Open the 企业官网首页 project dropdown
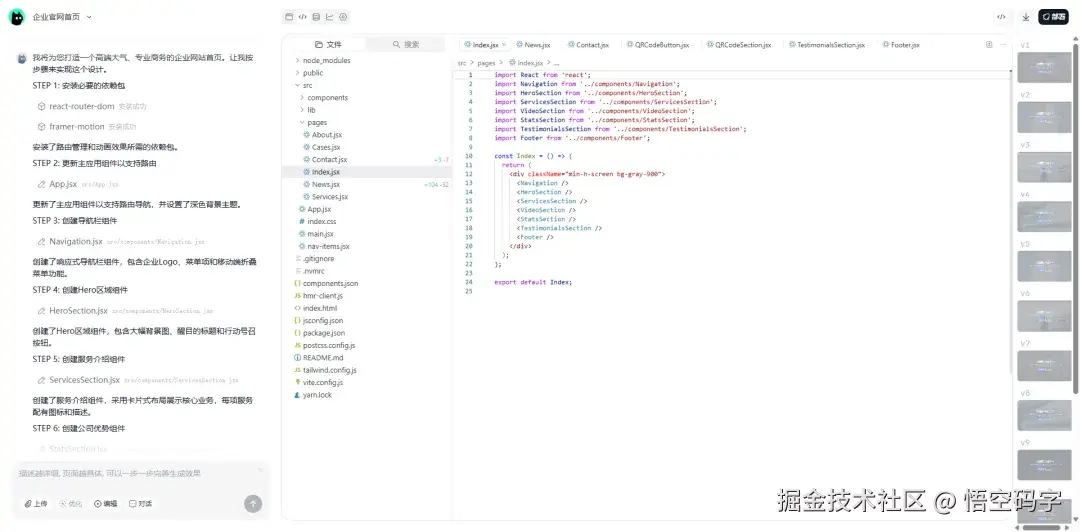1080x532 pixels. [62, 17]
